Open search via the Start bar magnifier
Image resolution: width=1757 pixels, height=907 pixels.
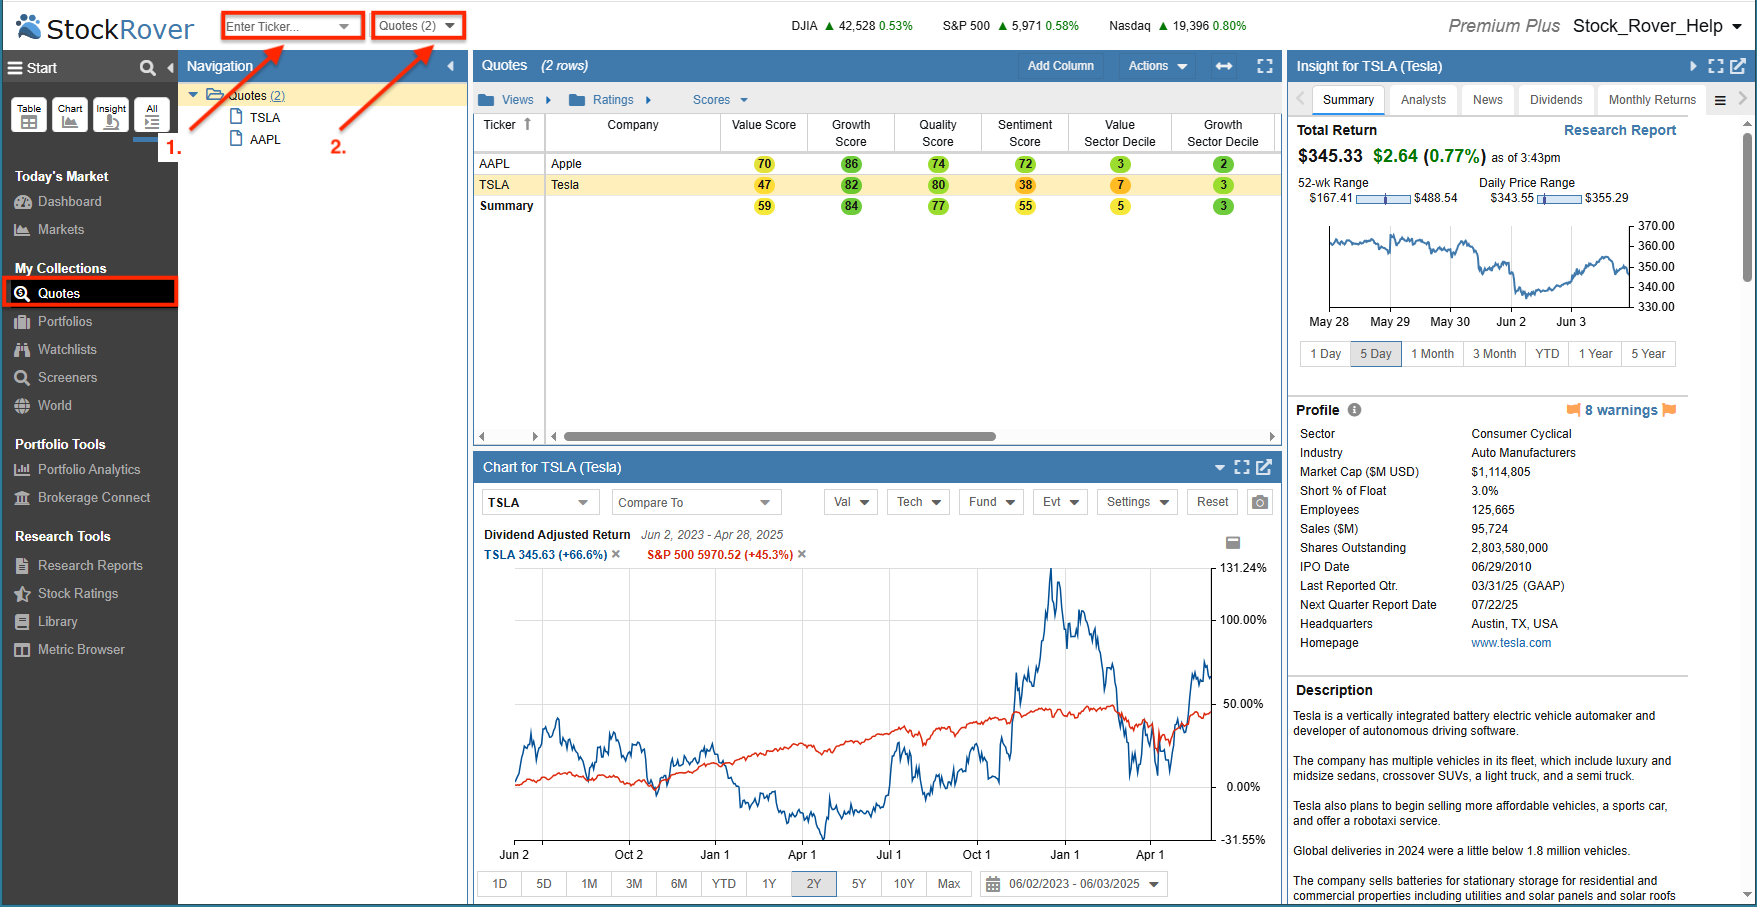pos(148,68)
